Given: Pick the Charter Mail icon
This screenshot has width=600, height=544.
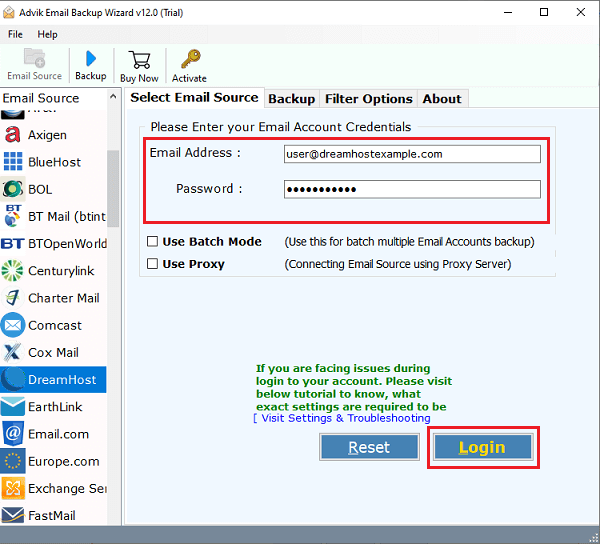Looking at the screenshot, I should (13, 298).
